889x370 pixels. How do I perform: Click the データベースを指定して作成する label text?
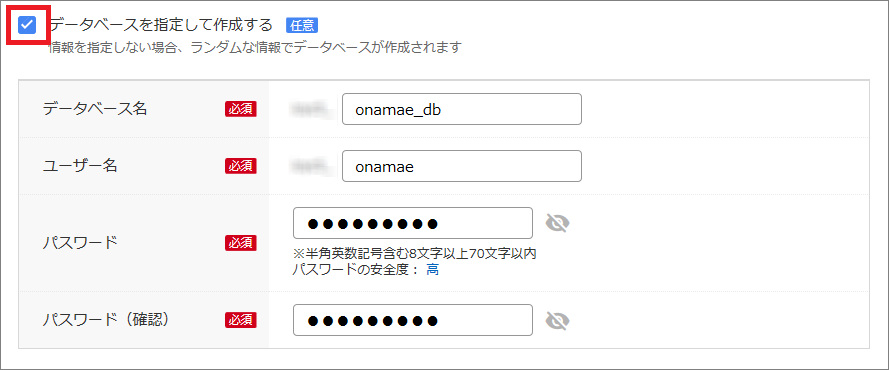(x=162, y=25)
